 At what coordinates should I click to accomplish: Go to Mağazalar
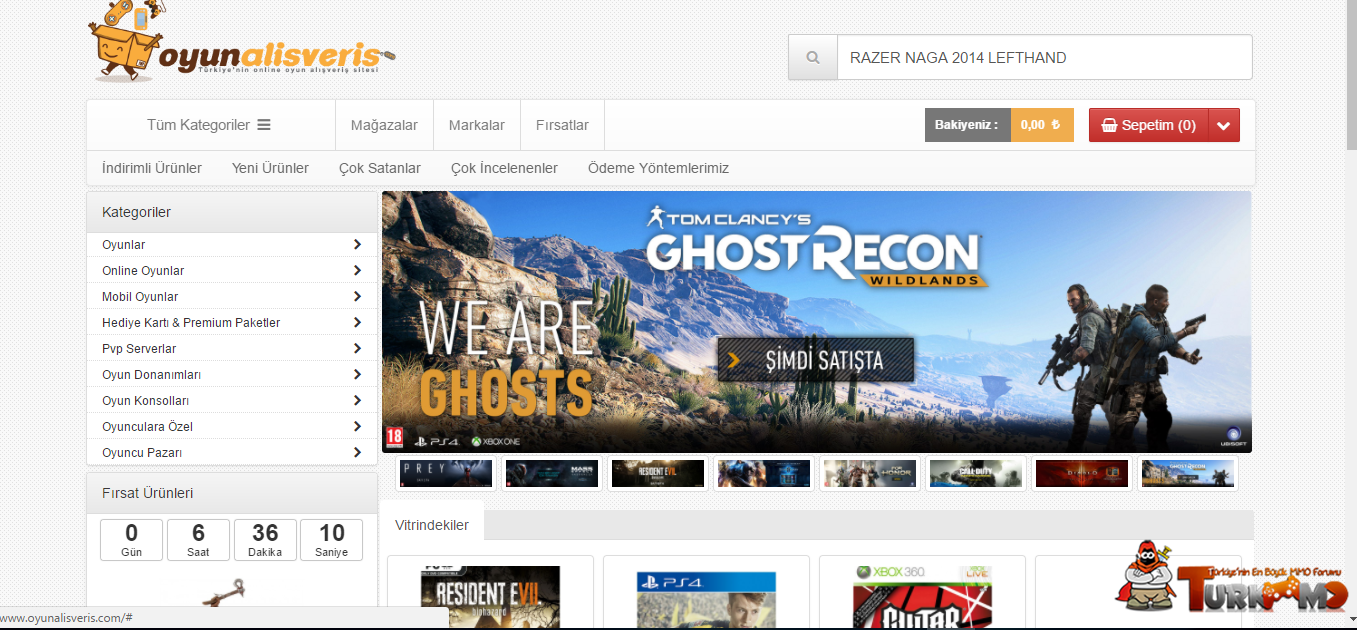pos(384,125)
